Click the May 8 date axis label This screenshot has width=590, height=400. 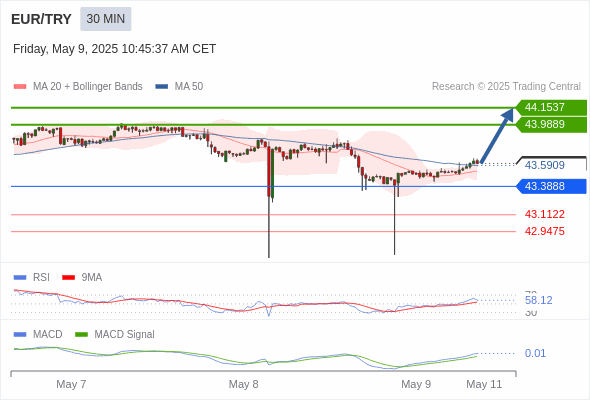[x=243, y=384]
